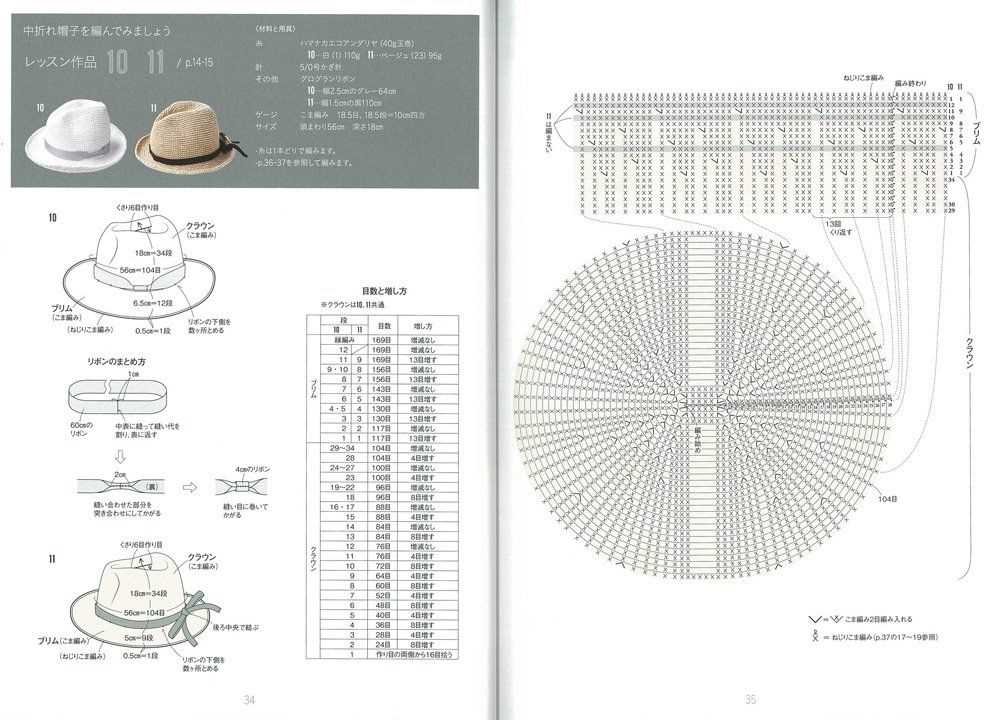
Task: Click the 目数と増し方 table heading
Action: [384, 291]
